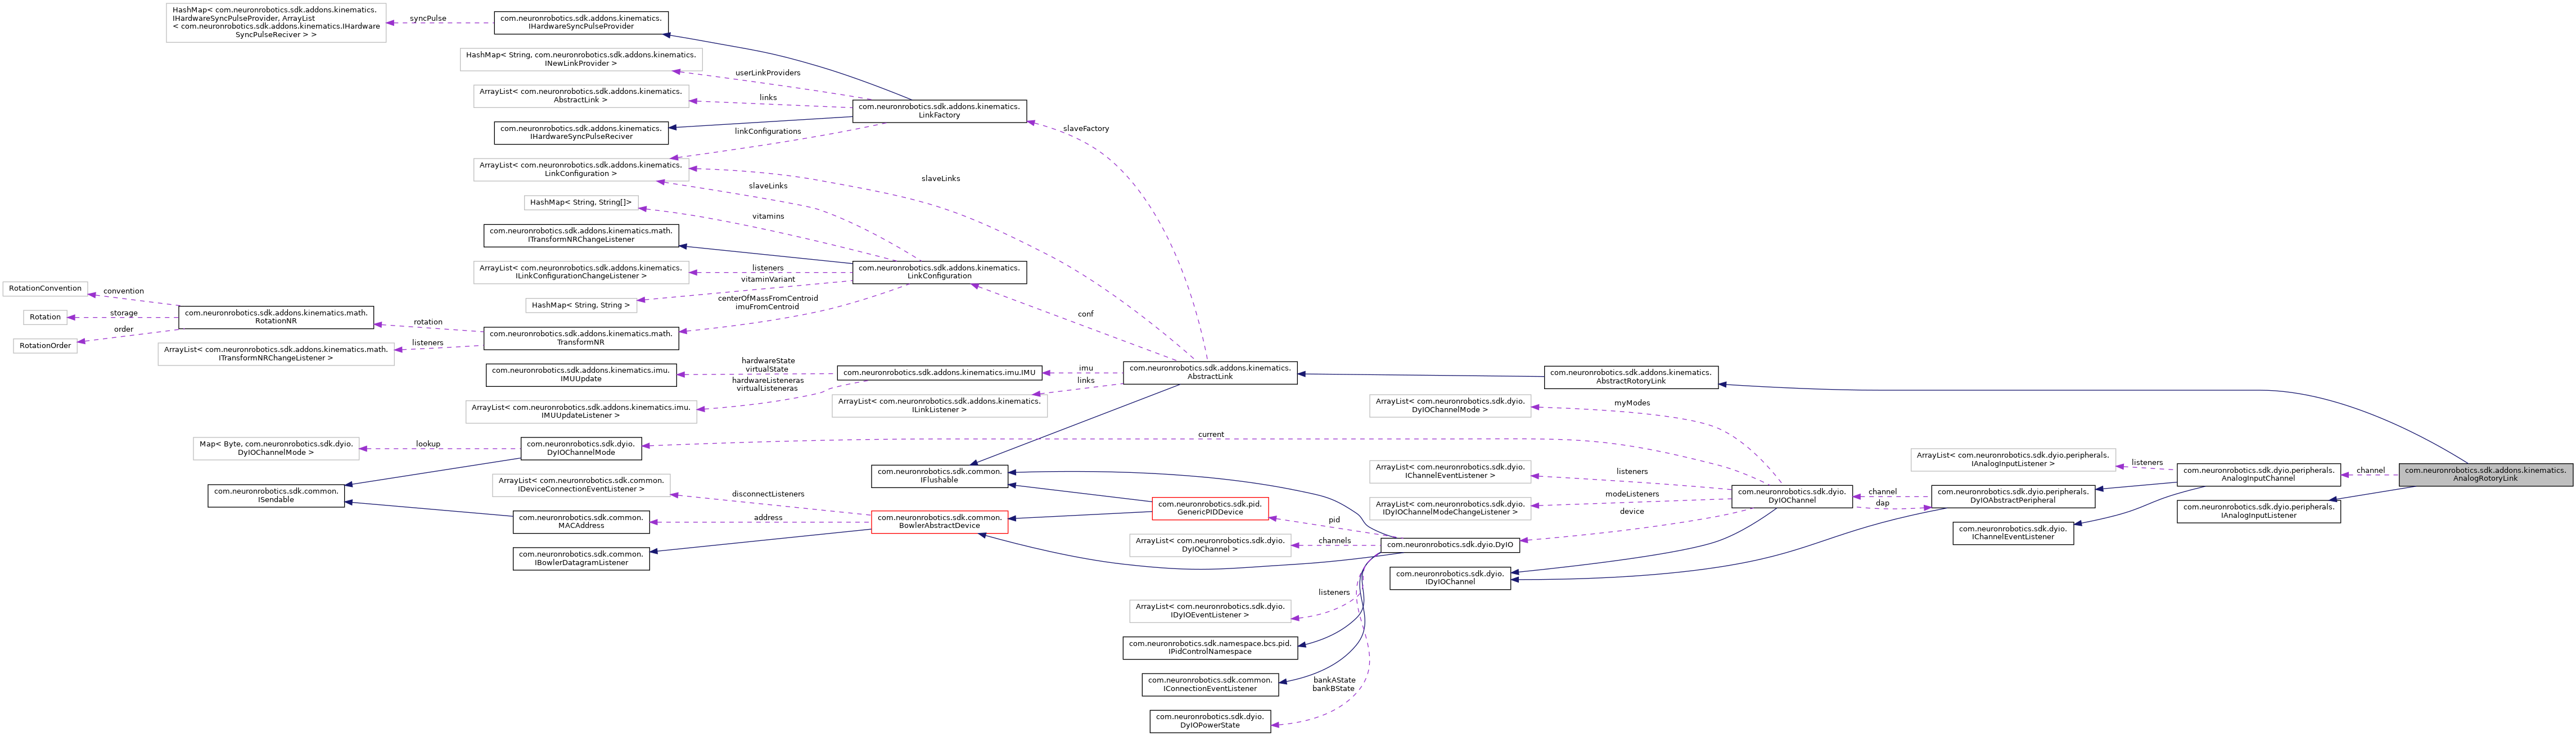Click the userLinkProviders edge label

[767, 73]
